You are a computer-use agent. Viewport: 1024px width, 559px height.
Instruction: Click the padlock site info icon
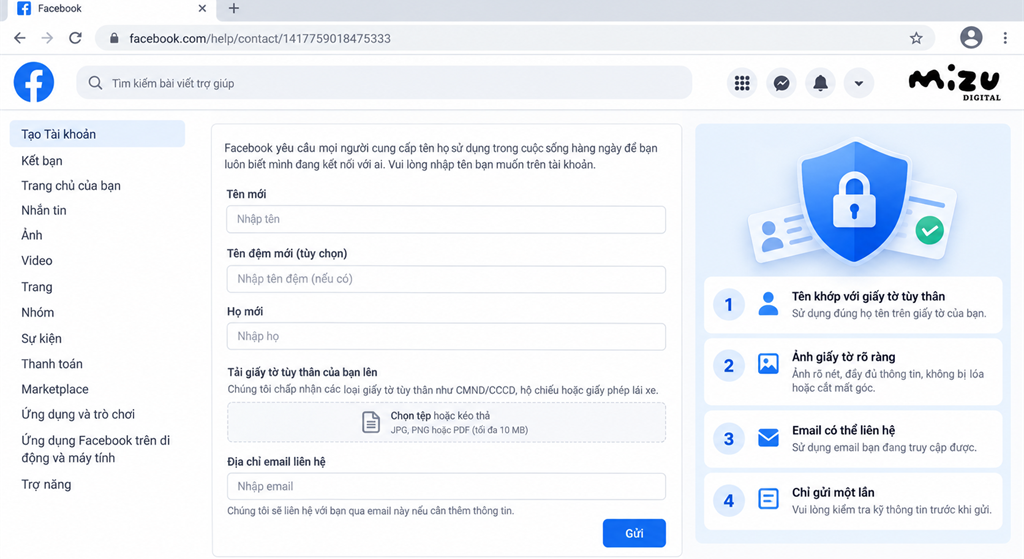tap(114, 38)
